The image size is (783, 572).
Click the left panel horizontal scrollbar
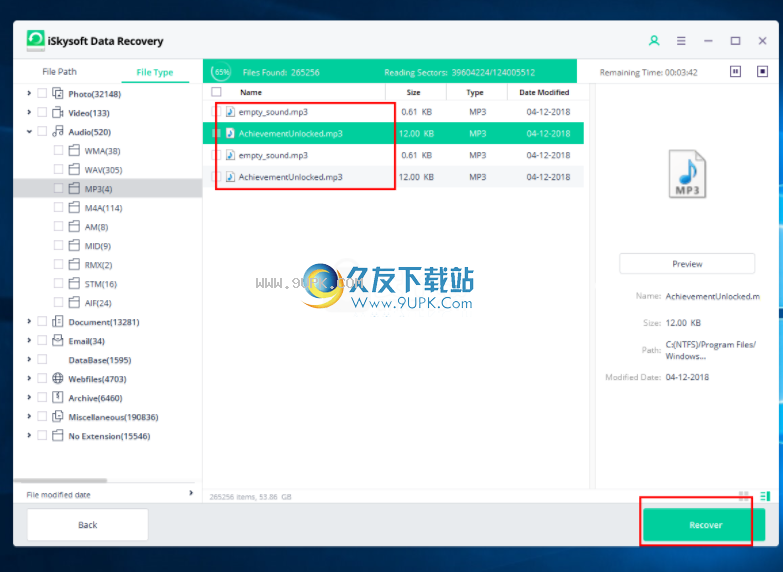[60, 481]
